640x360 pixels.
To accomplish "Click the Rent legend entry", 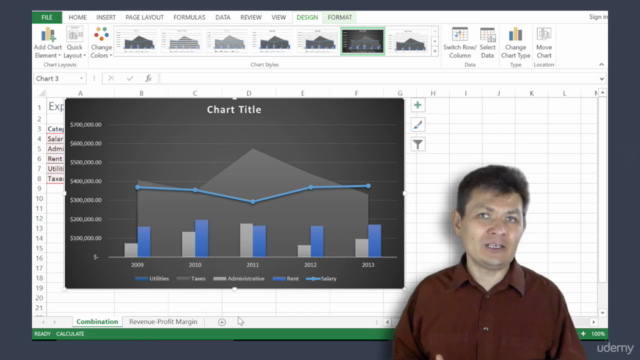I will (x=286, y=279).
